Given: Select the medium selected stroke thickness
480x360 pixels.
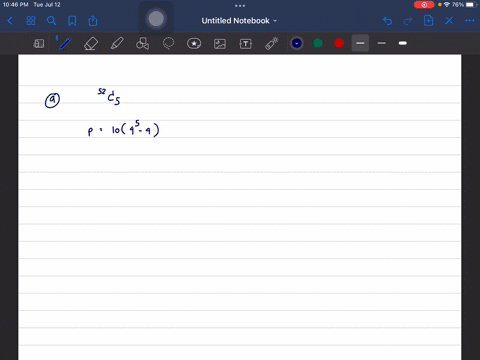Looking at the screenshot, I should 360,43.
